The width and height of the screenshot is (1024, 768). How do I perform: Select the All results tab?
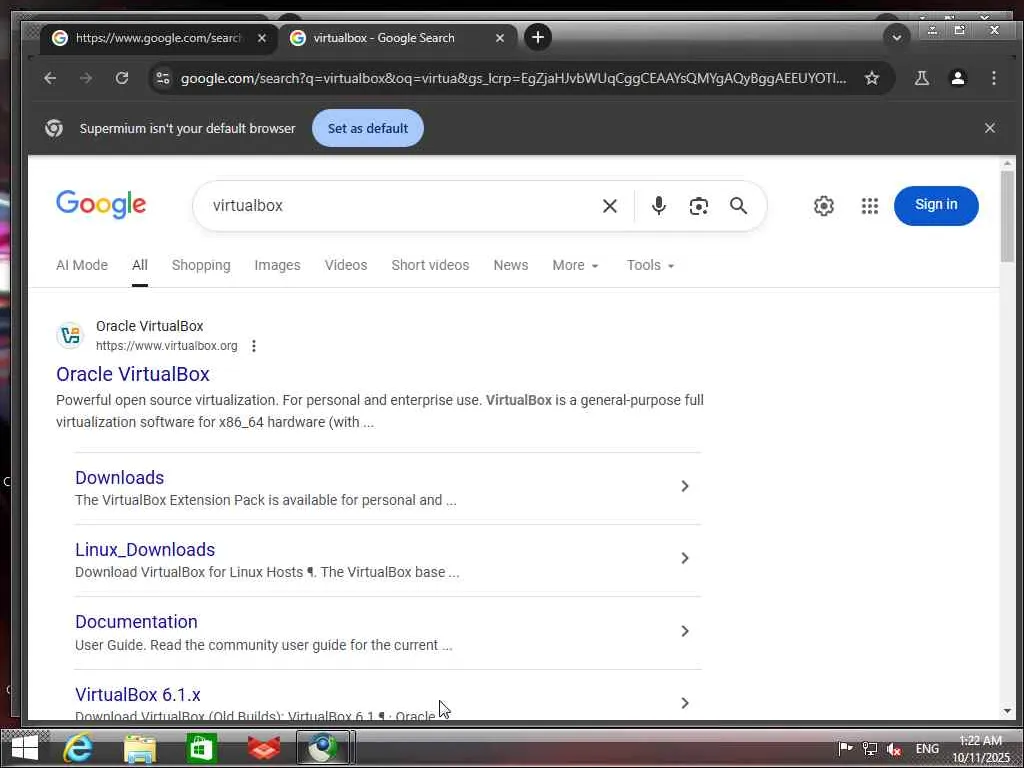pos(140,266)
